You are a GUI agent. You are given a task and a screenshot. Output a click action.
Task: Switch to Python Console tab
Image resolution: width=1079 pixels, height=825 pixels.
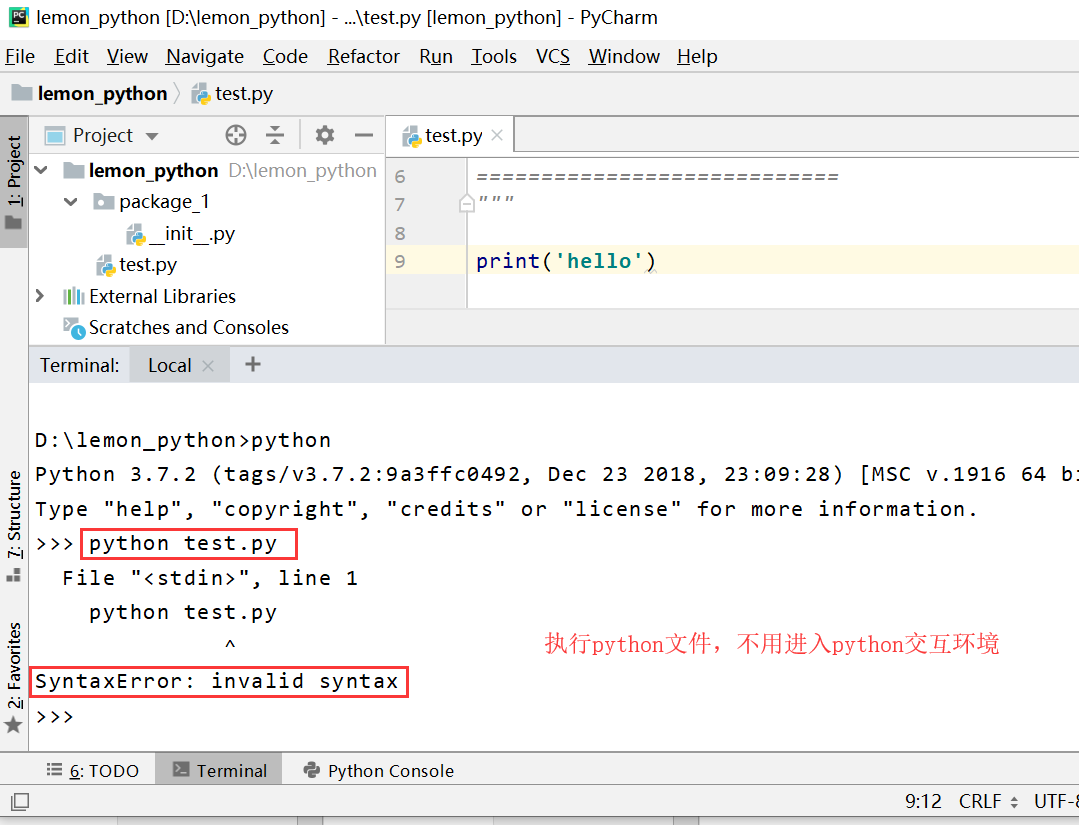(378, 771)
